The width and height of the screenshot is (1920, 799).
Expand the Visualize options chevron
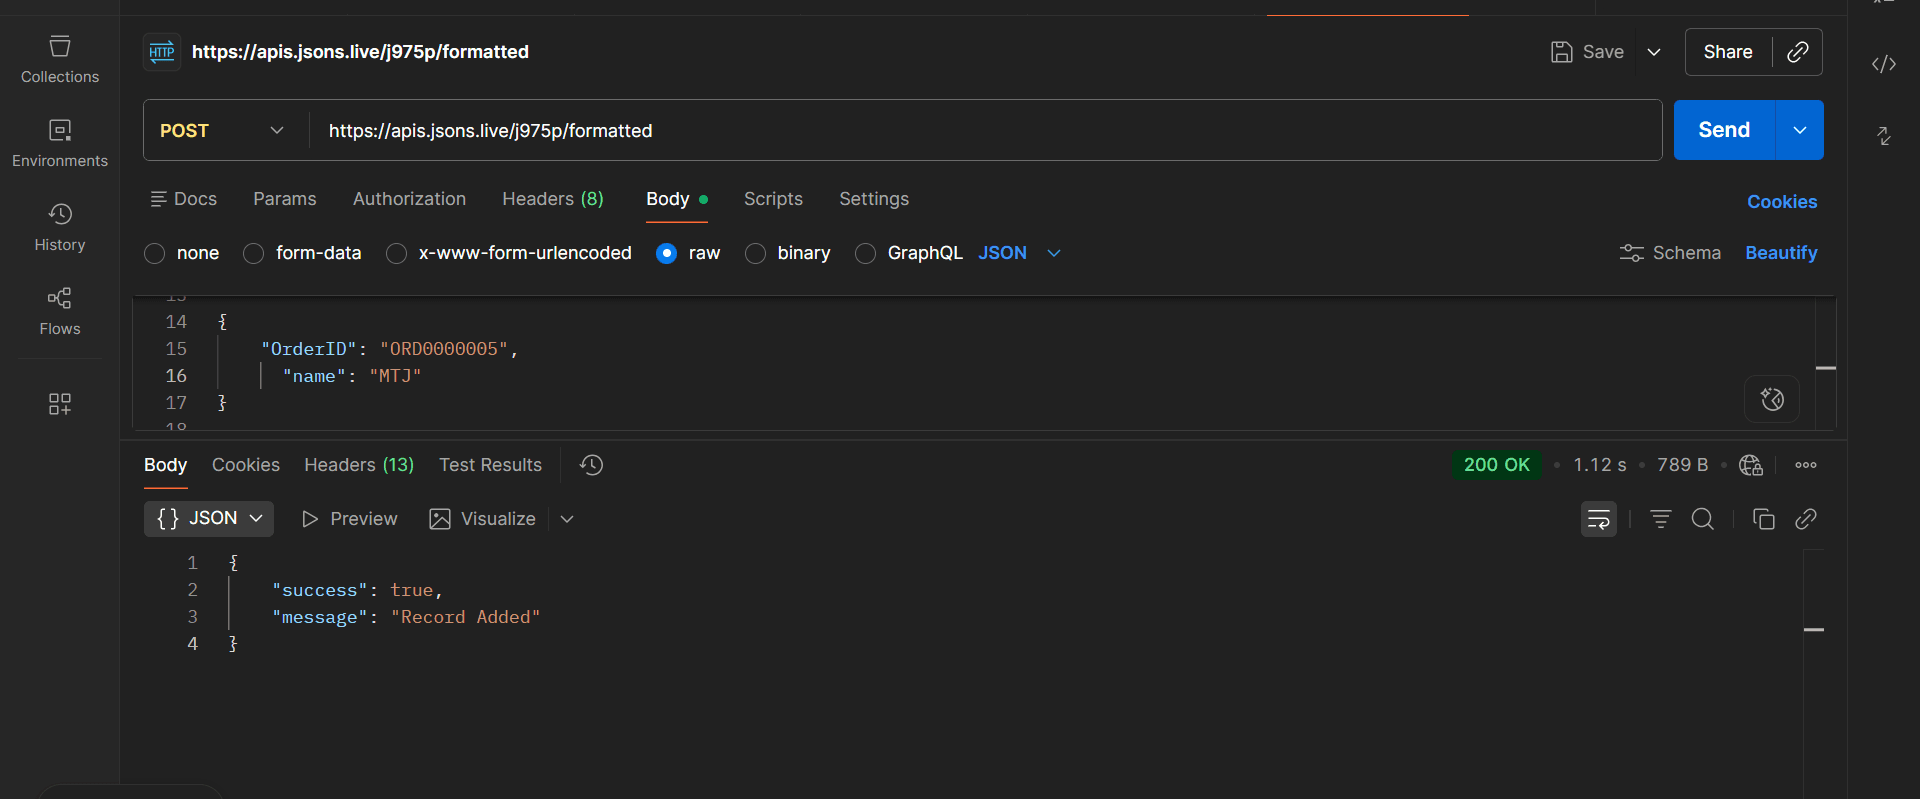coord(567,519)
